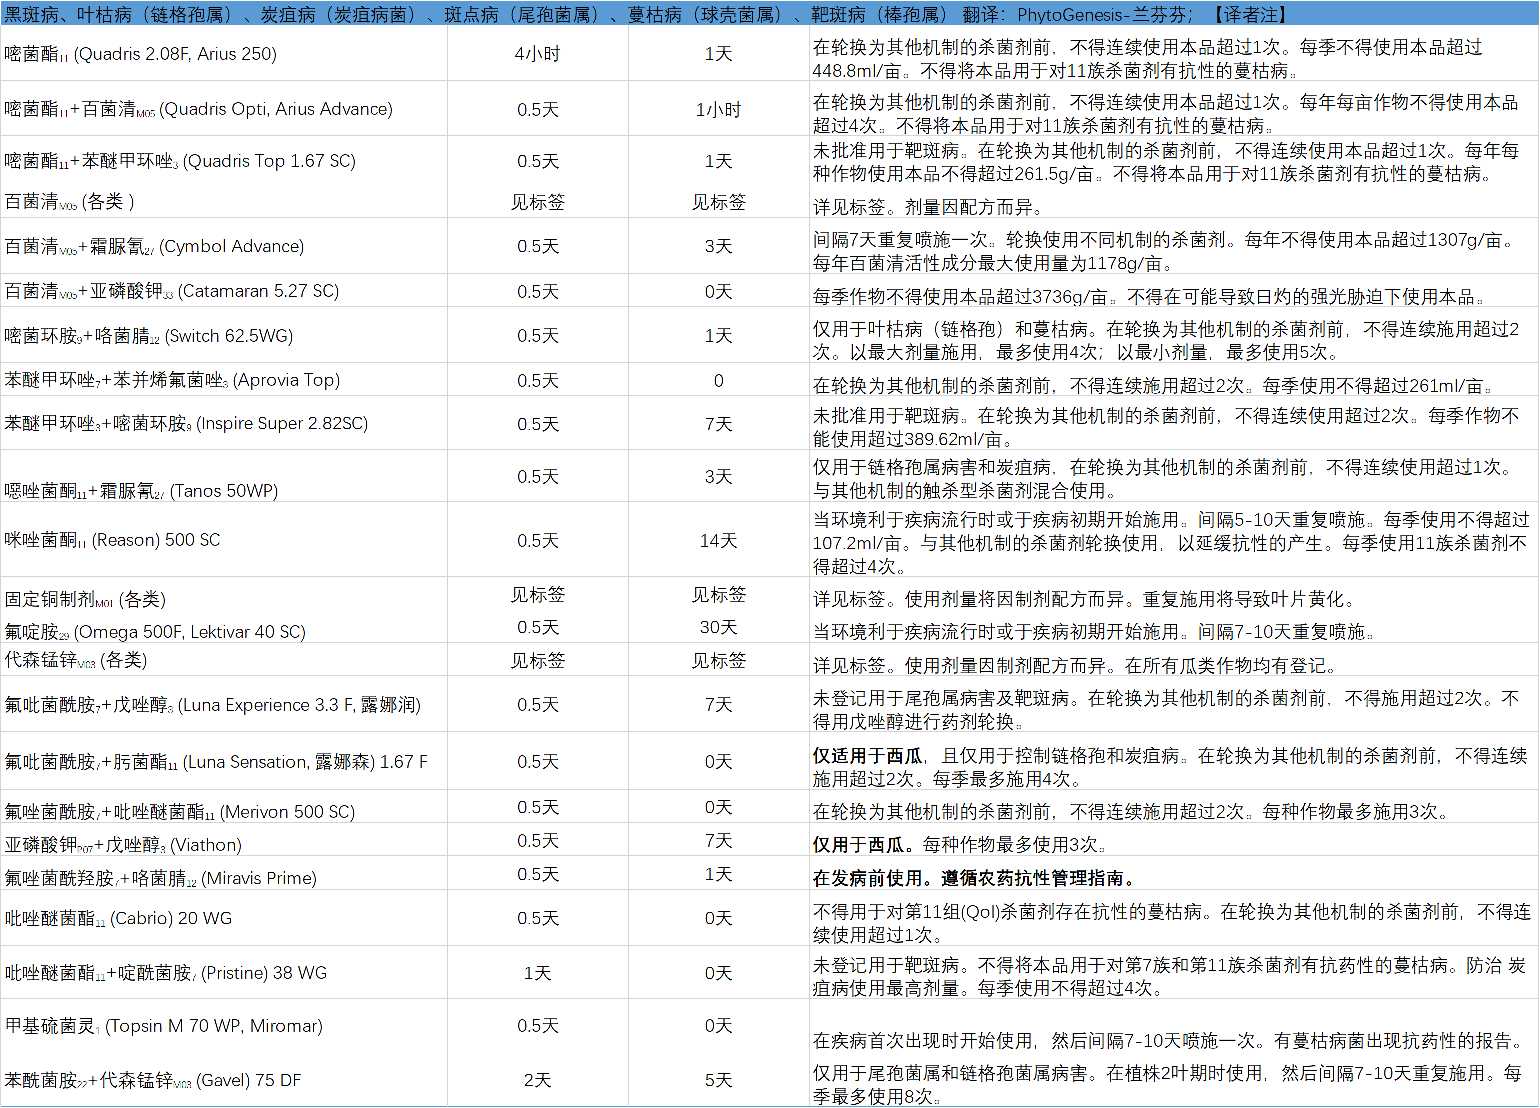Select the Quadris Opti, Arius Advance product cell
1540x1108 pixels.
coord(223,109)
